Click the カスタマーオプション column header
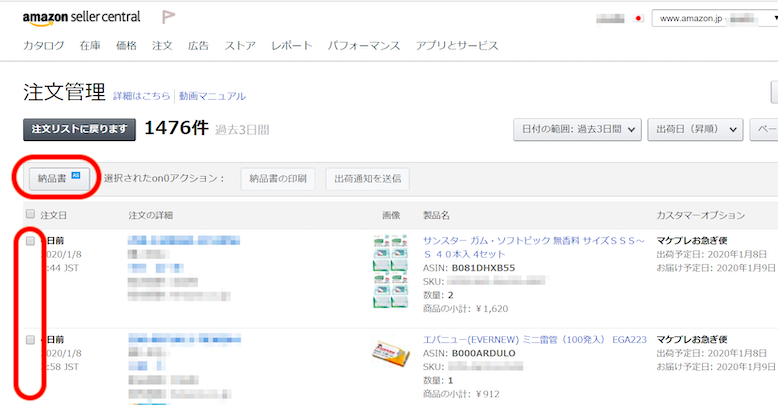The image size is (778, 405). coord(701,215)
